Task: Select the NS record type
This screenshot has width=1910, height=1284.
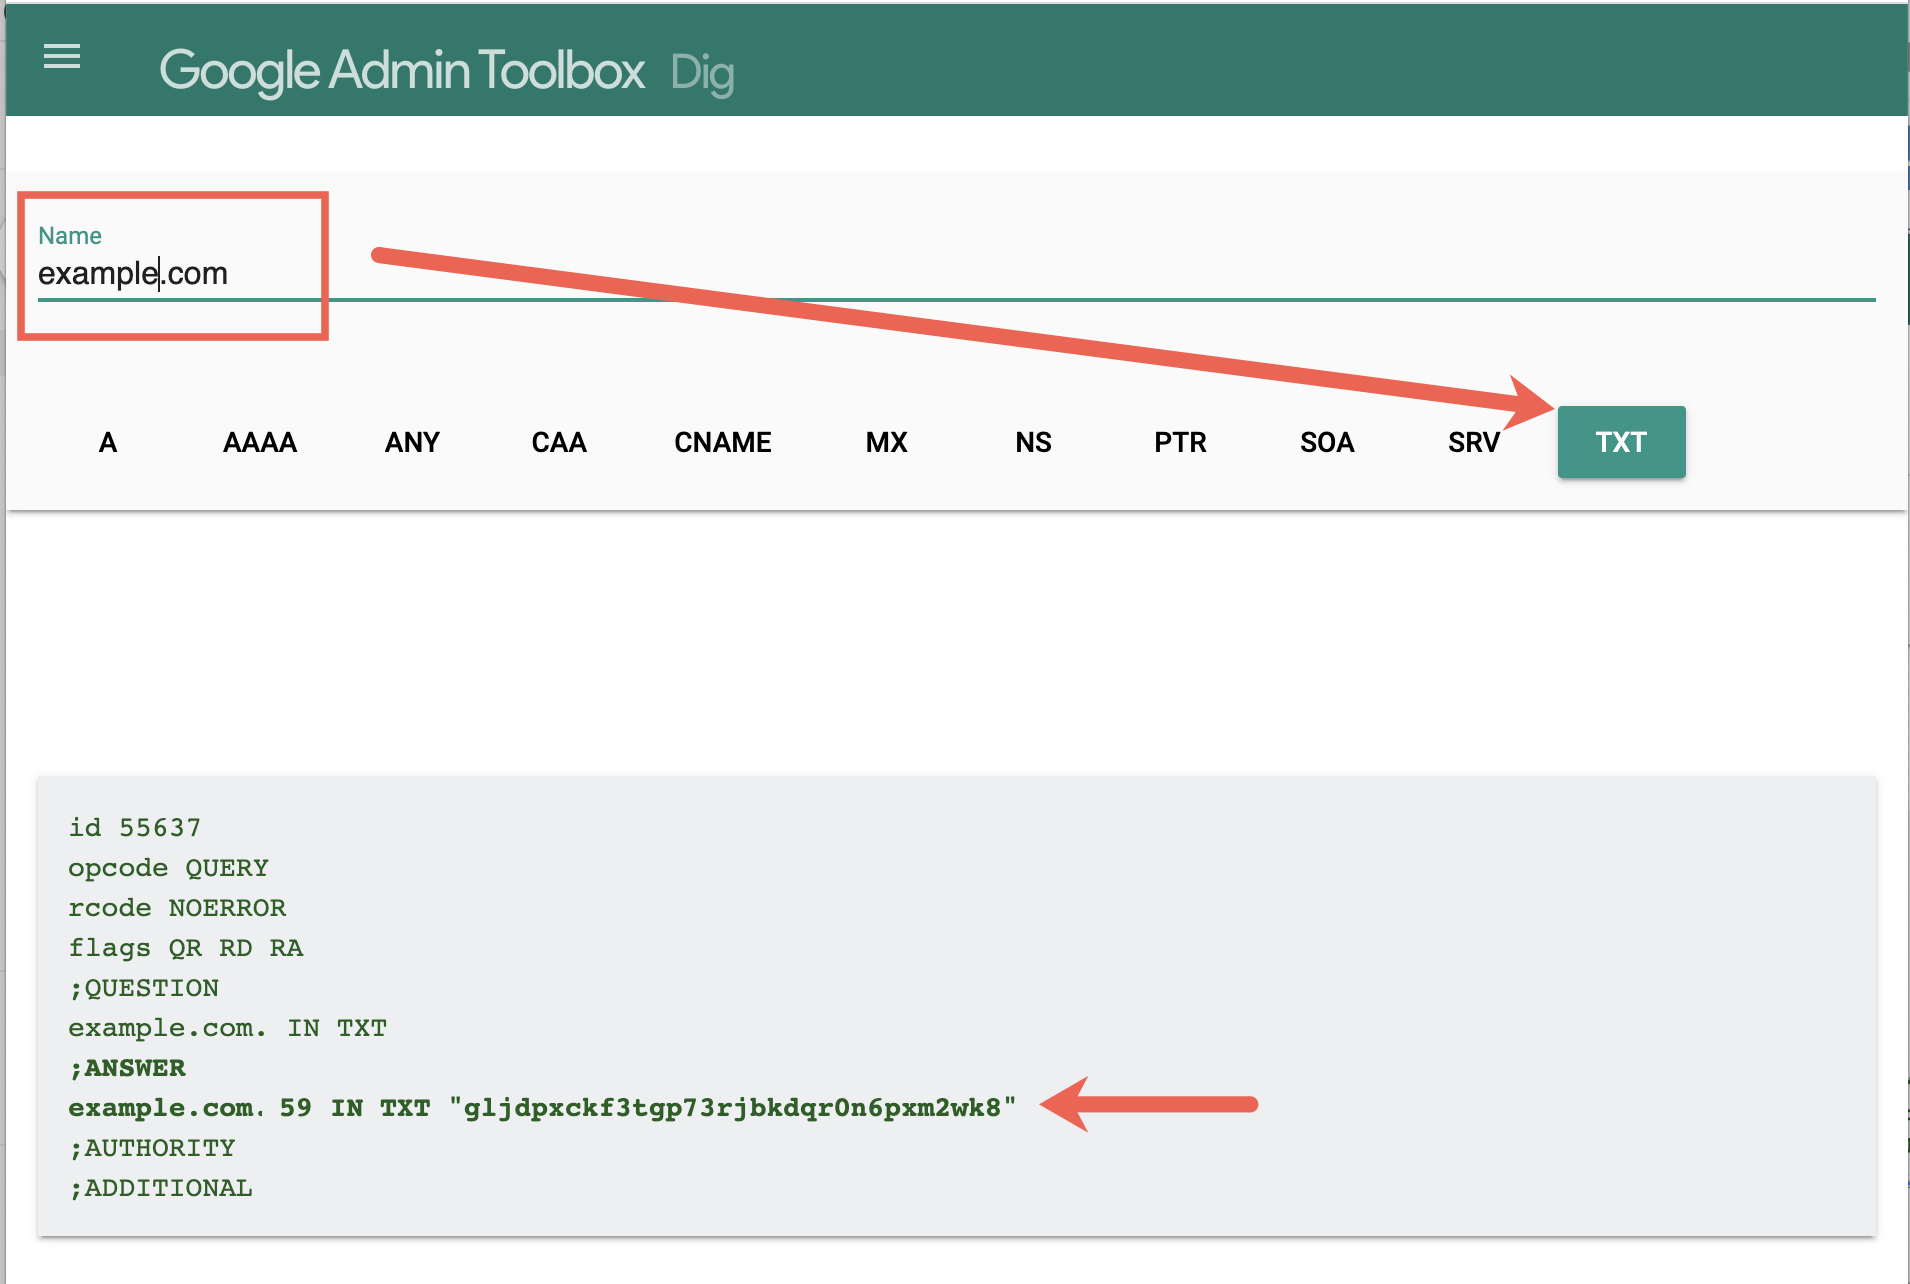Action: coord(1033,442)
